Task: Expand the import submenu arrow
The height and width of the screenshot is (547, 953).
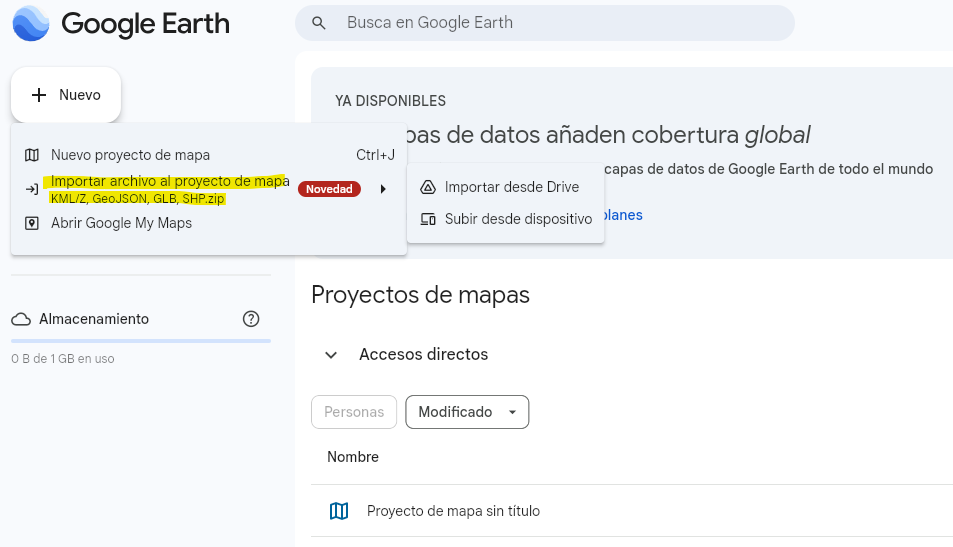Action: pyautogui.click(x=383, y=189)
